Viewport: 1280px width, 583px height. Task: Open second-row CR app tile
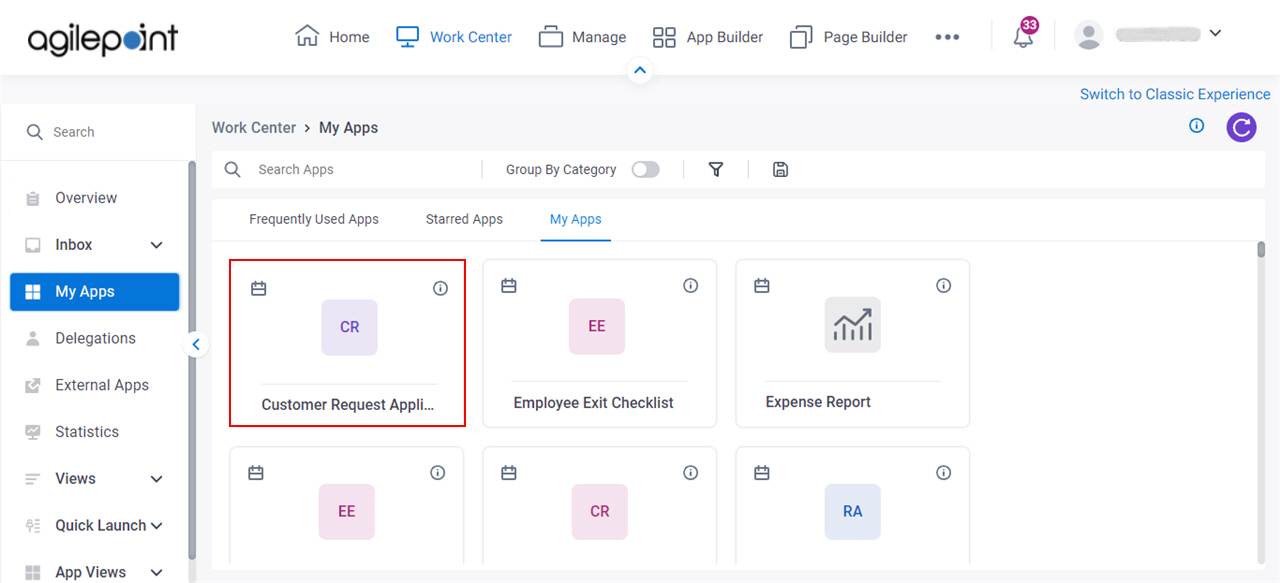tap(600, 512)
